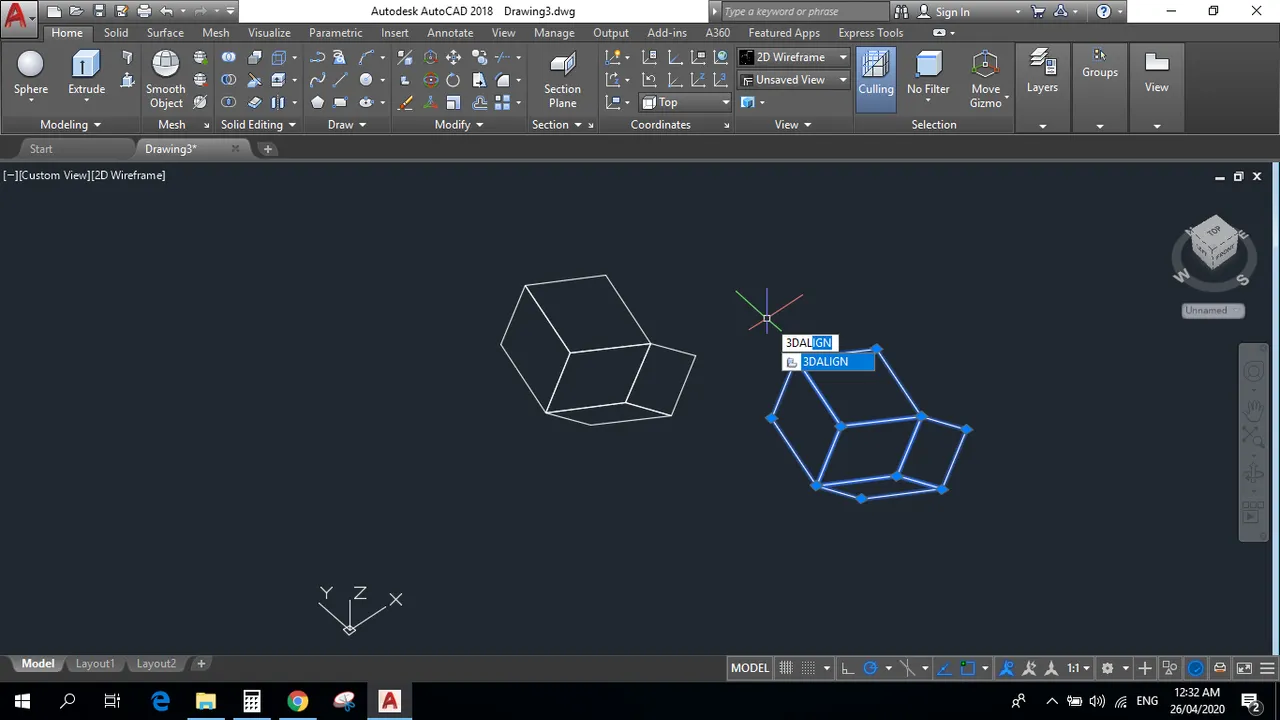Toggle Ortho mode in status bar

(848, 668)
